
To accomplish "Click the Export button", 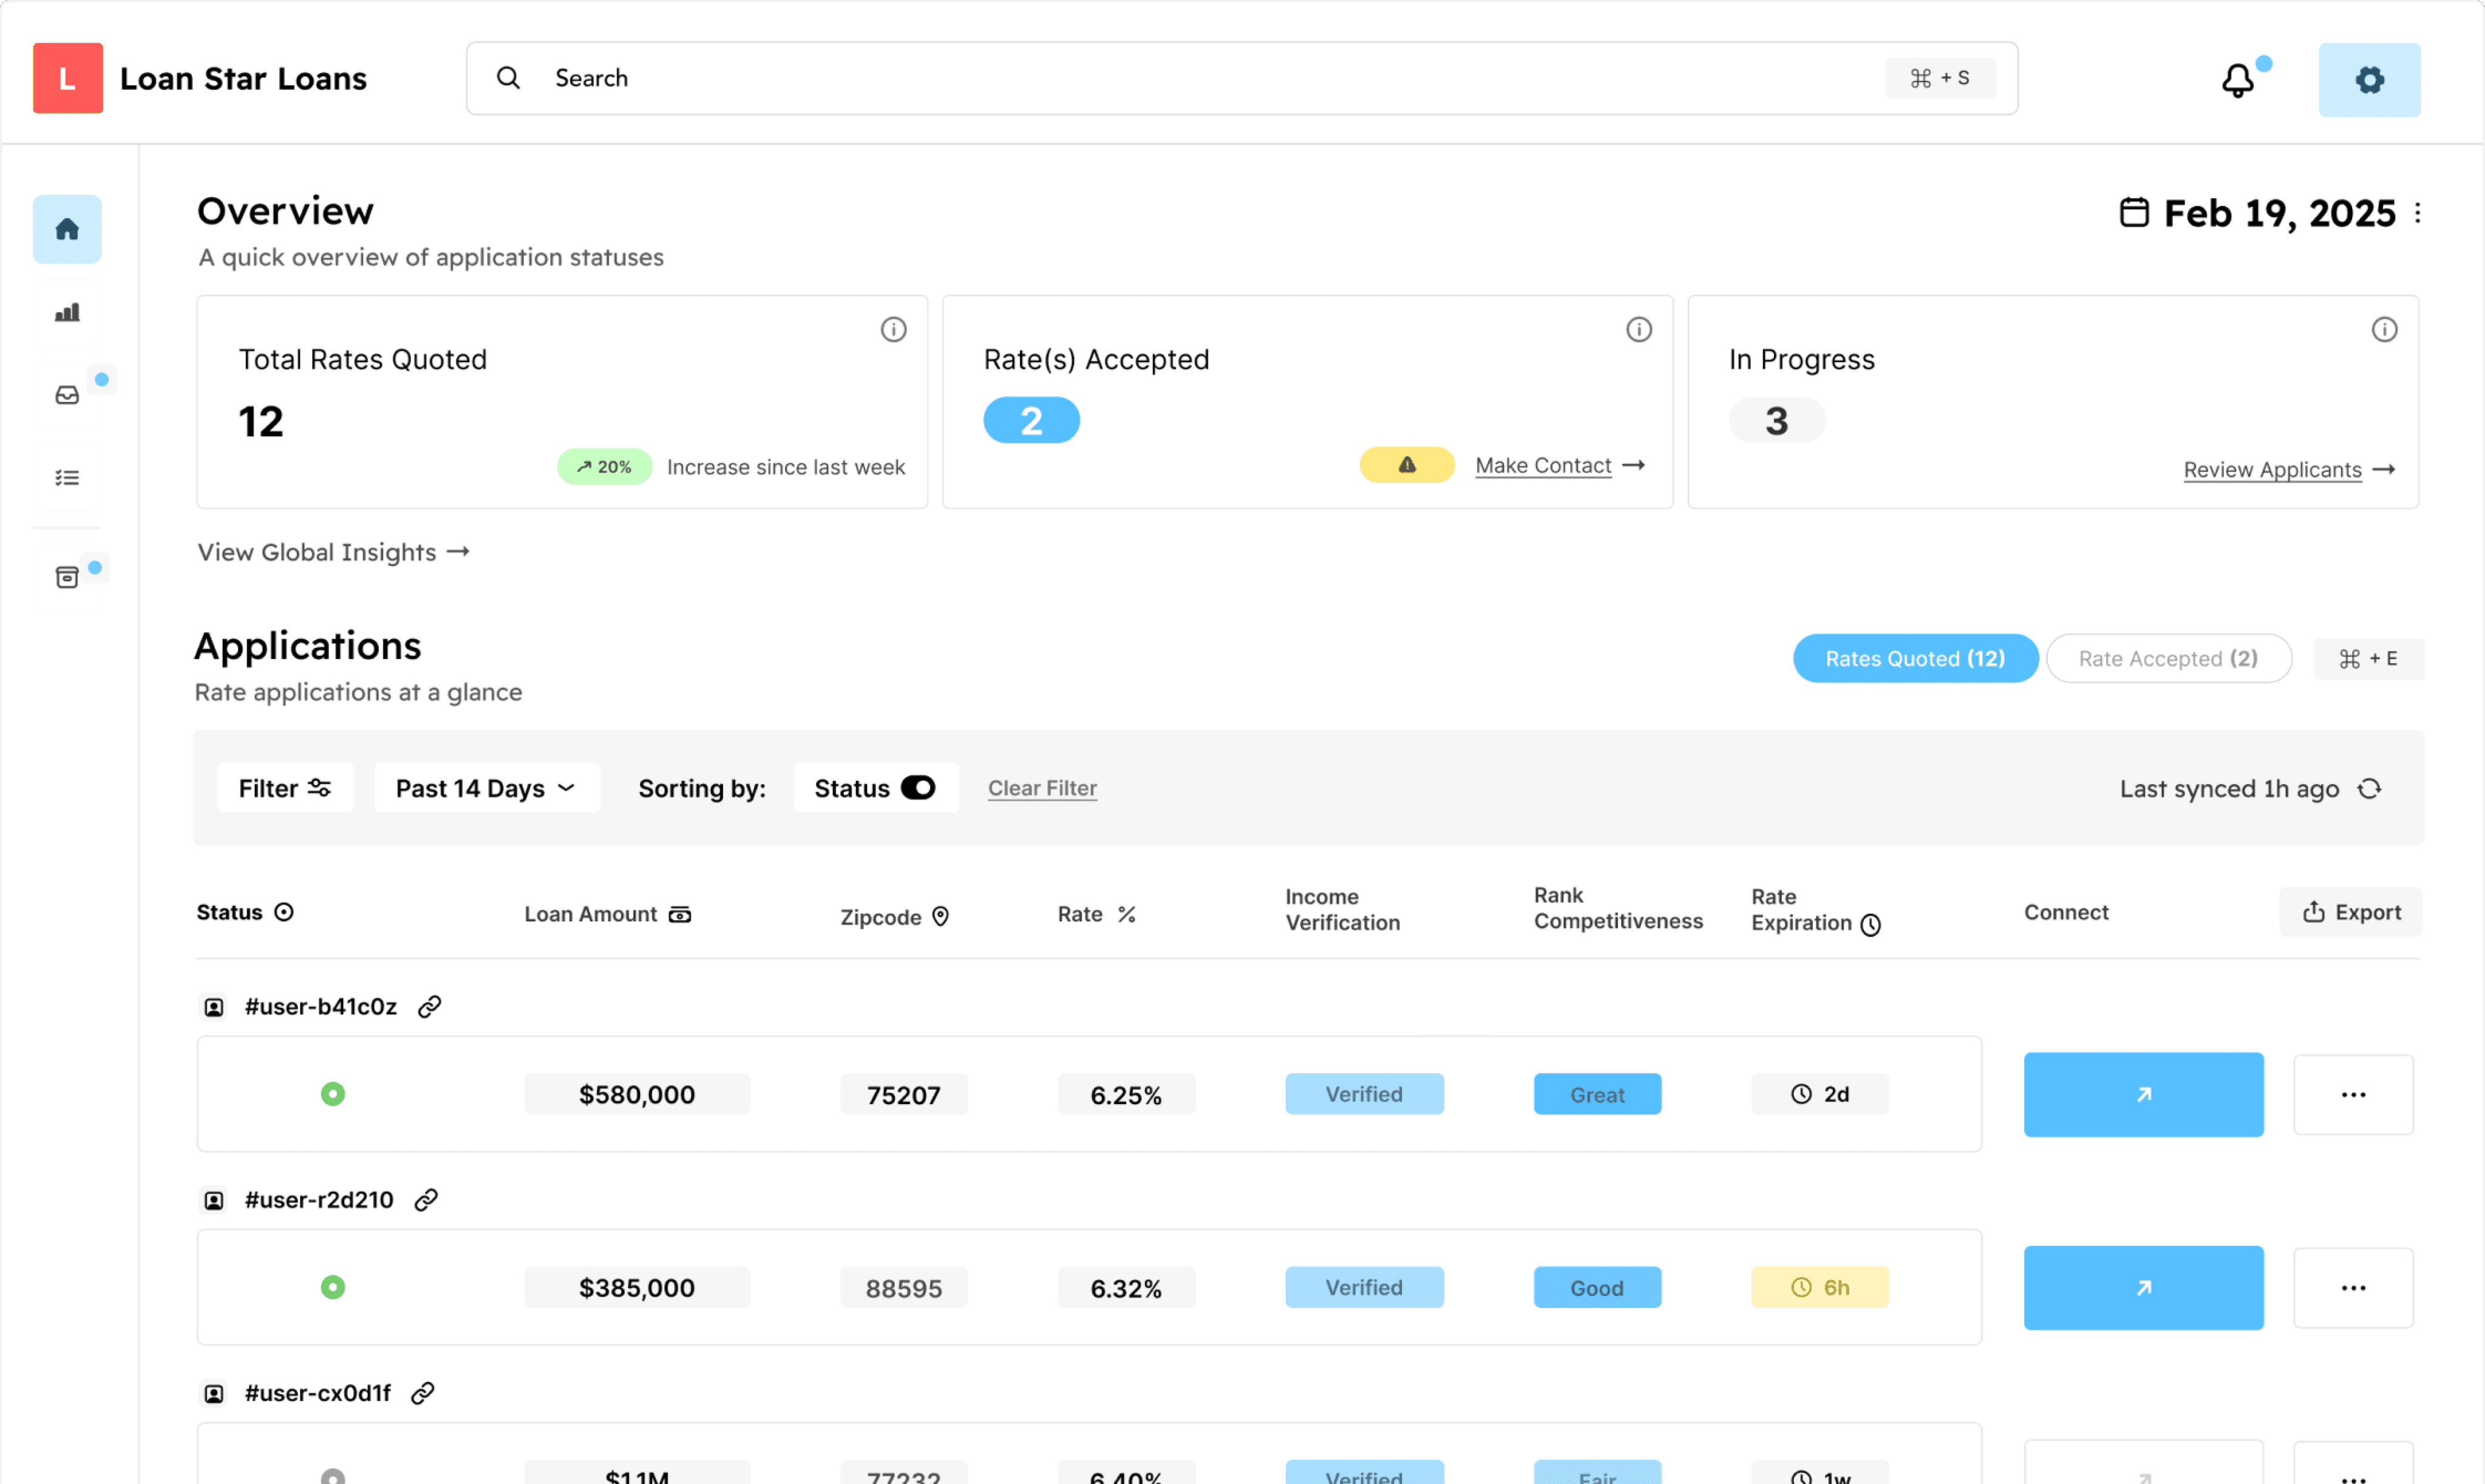I will coord(2350,912).
